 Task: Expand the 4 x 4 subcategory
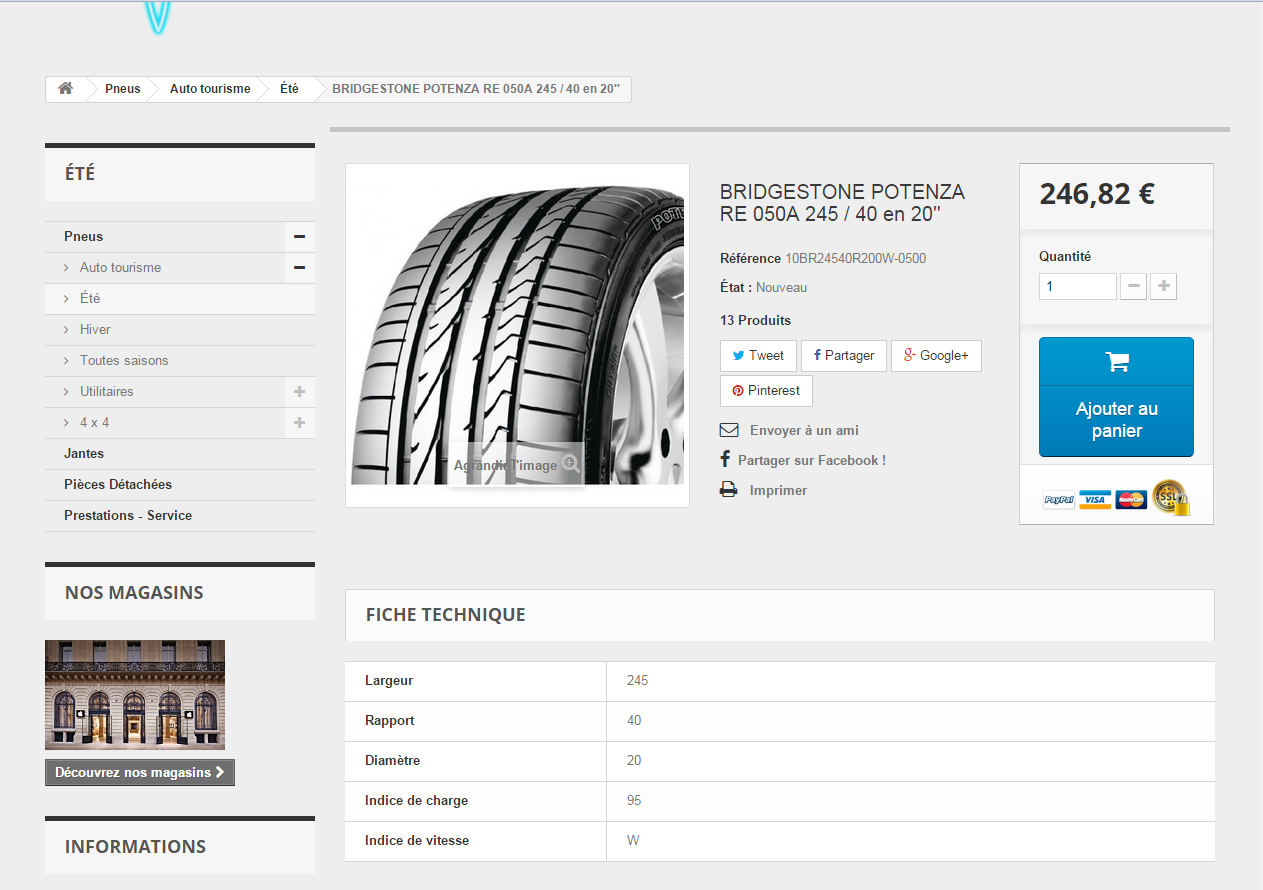[x=299, y=423]
